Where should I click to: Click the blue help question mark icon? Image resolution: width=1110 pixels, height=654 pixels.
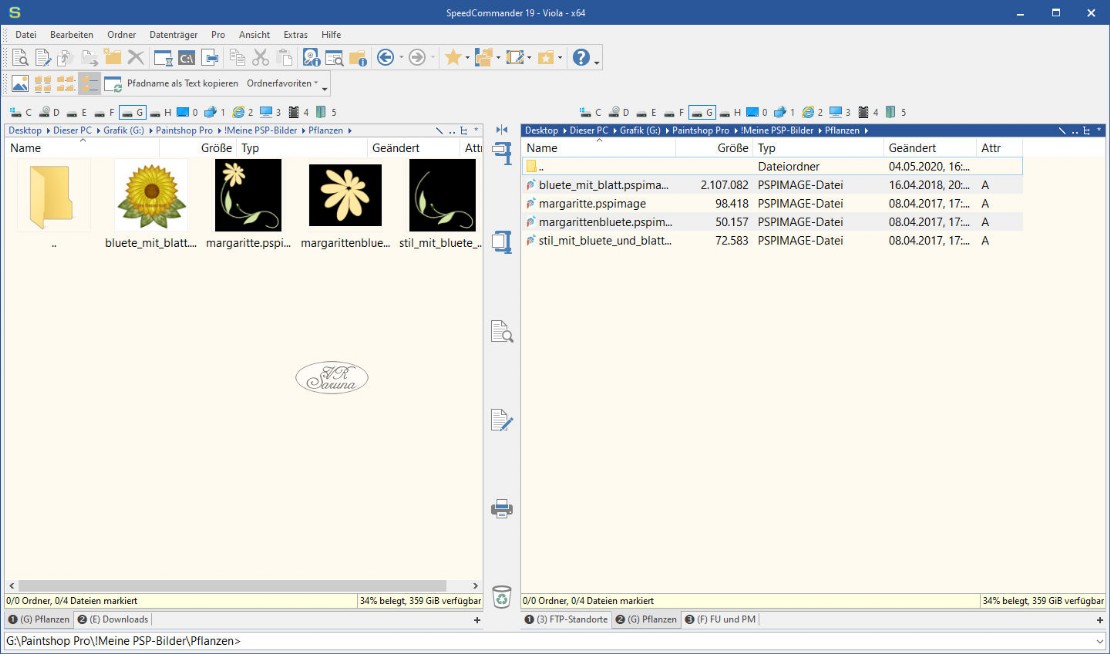point(581,58)
